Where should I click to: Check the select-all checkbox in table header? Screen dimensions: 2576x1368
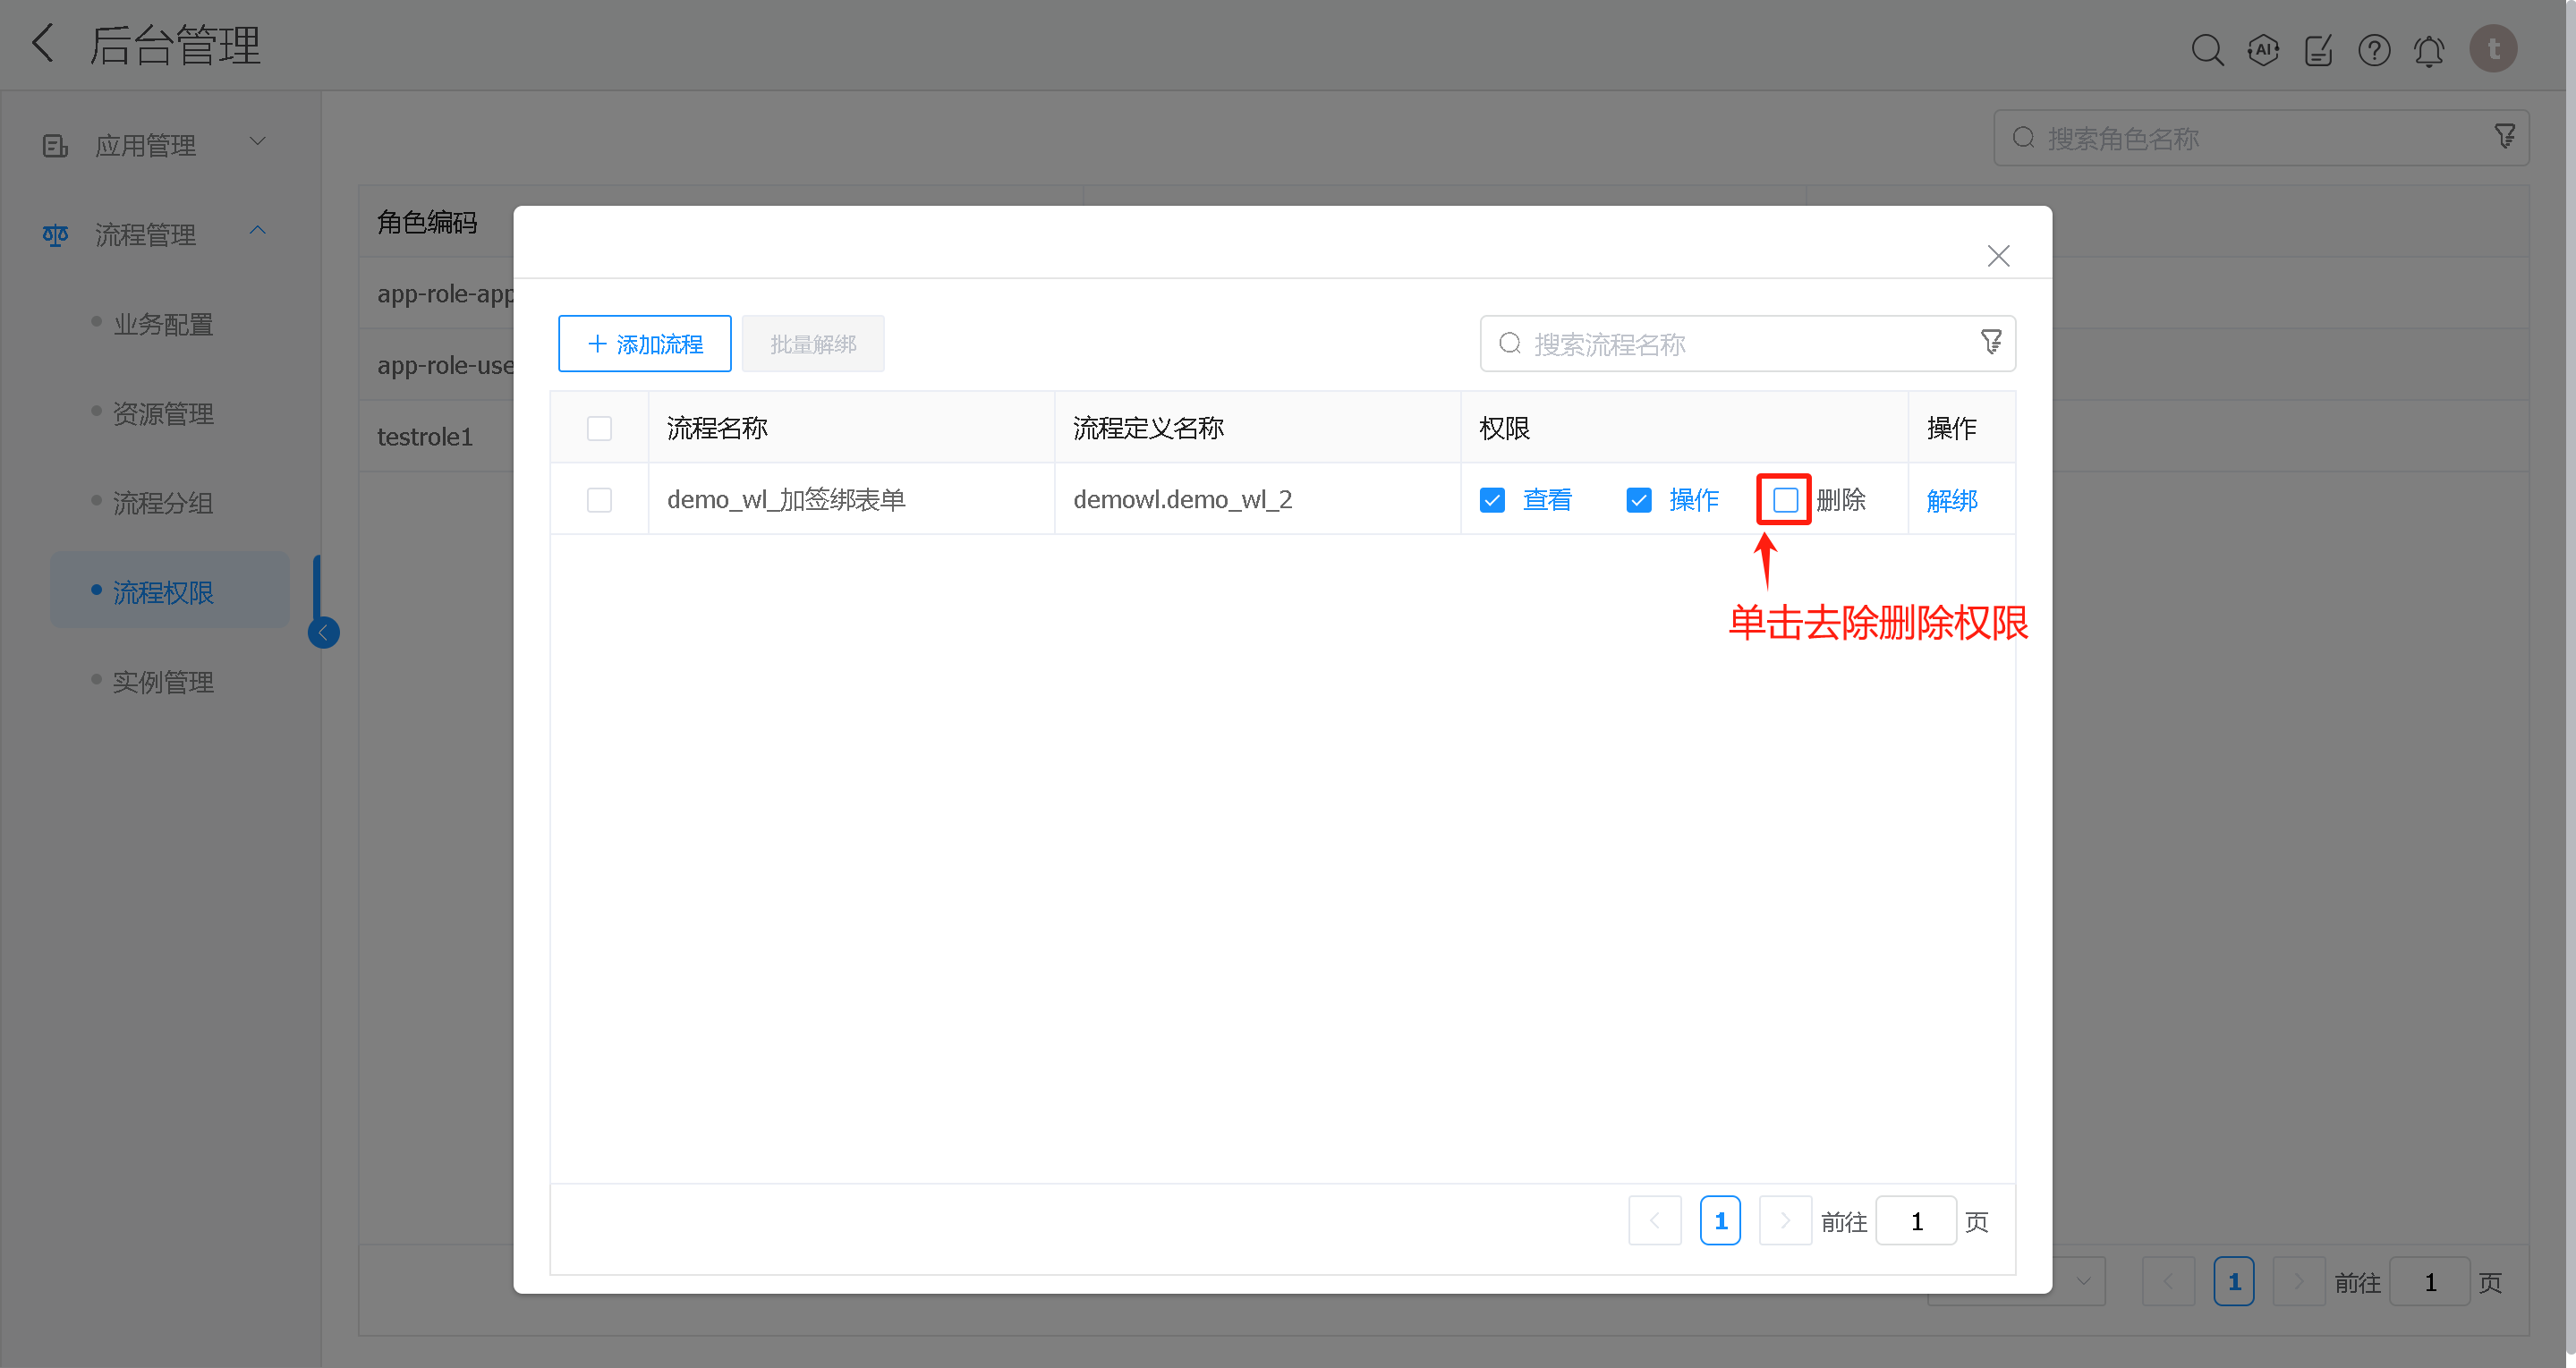click(x=599, y=427)
